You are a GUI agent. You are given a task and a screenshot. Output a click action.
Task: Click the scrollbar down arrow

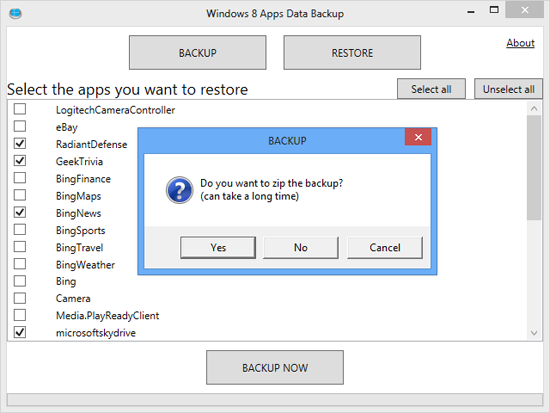pyautogui.click(x=534, y=333)
